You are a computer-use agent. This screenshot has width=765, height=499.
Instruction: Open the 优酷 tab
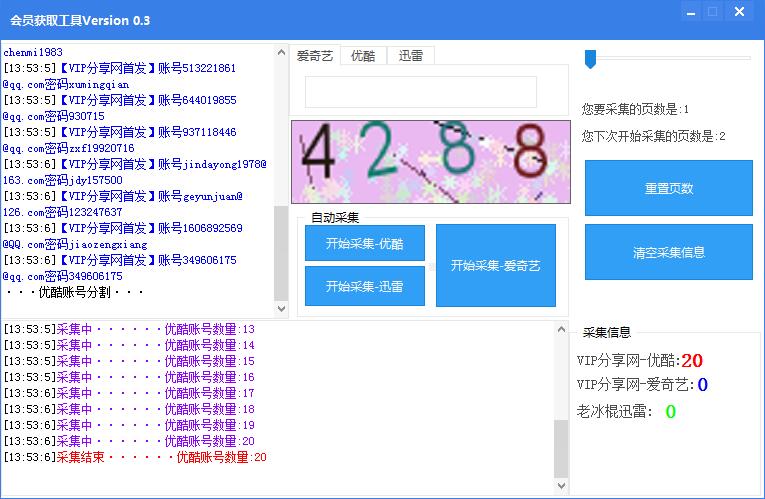click(363, 56)
